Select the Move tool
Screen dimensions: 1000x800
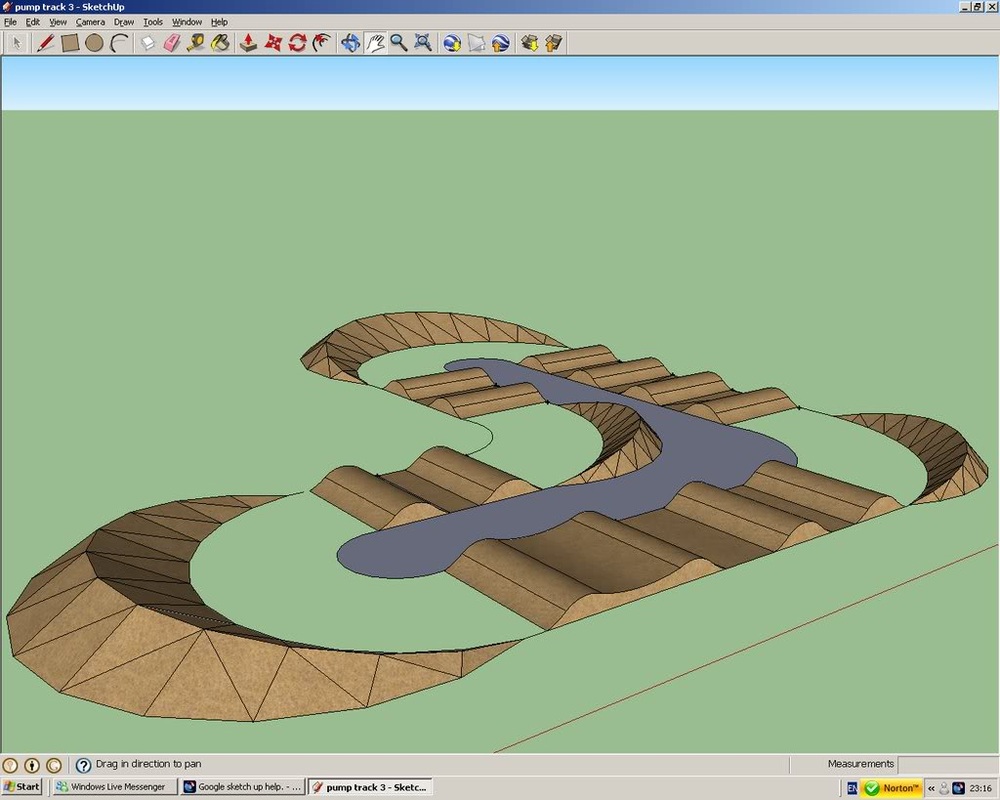(x=273, y=43)
